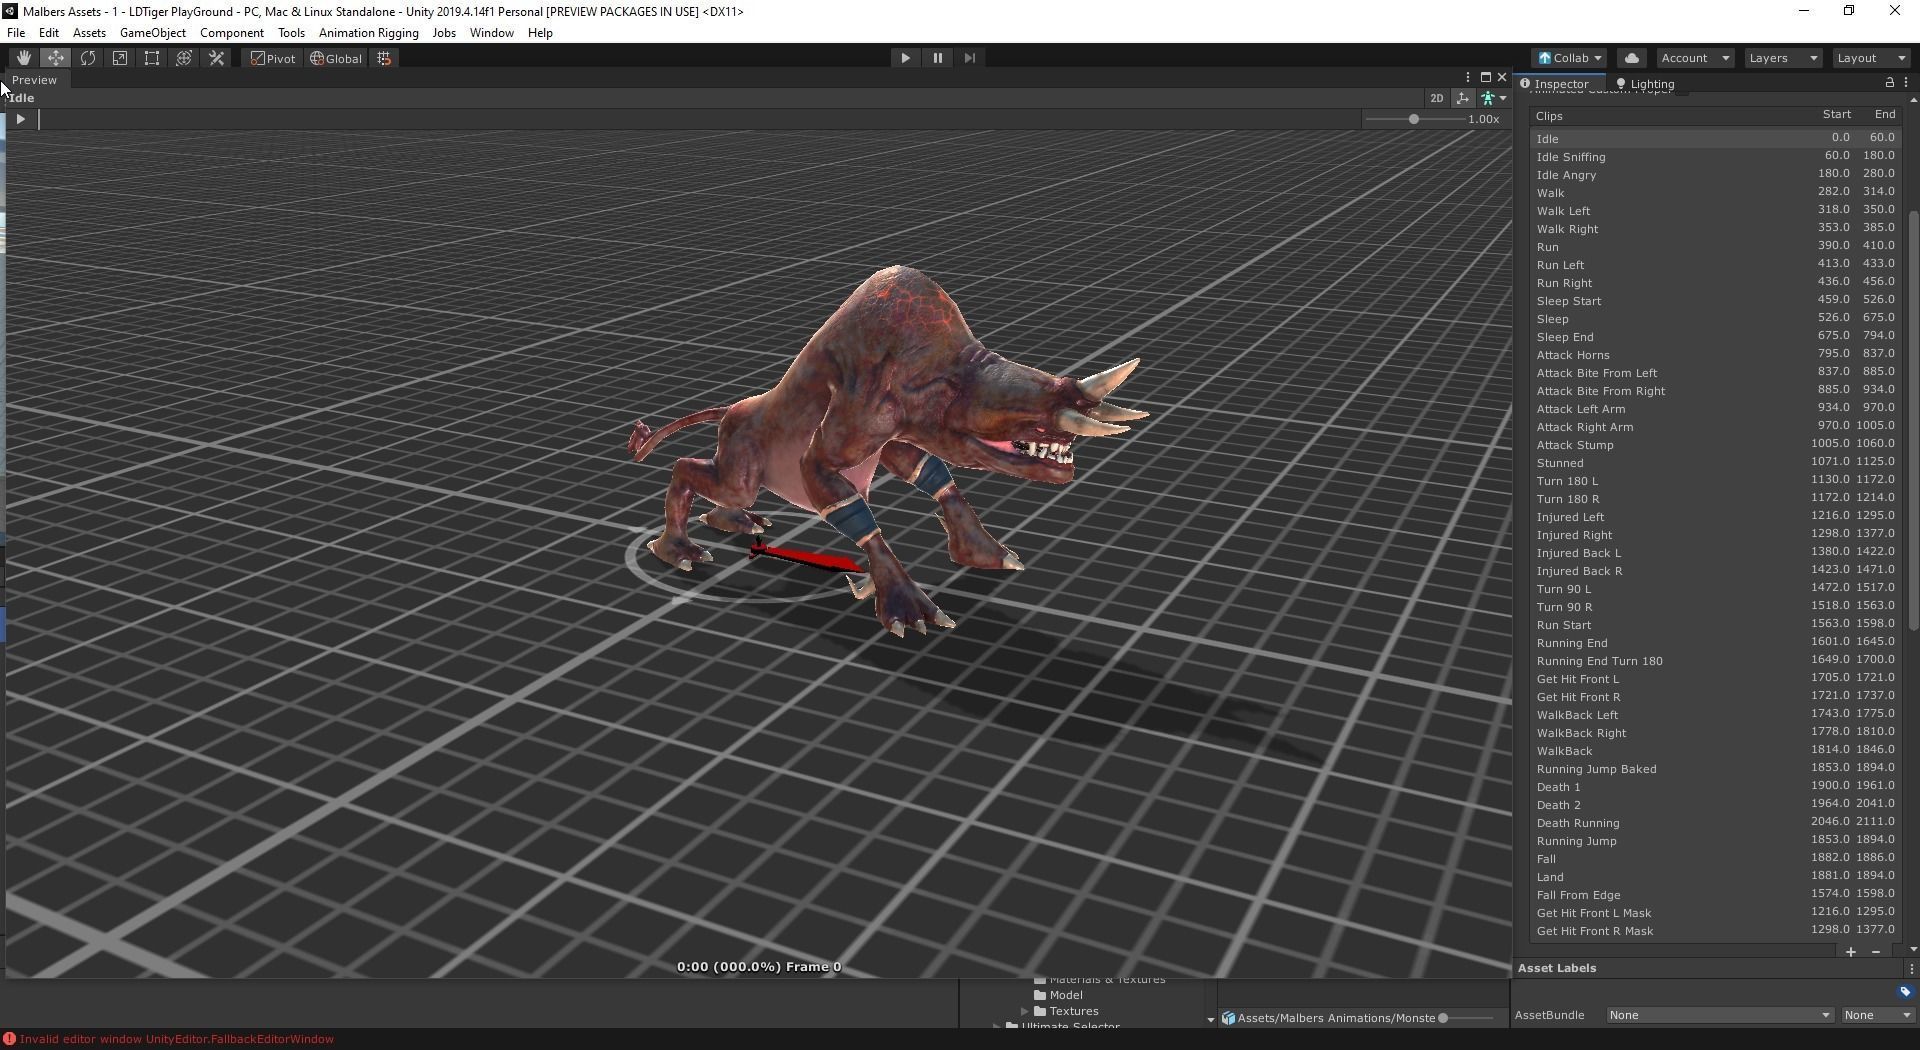Viewport: 1920px width, 1050px height.
Task: Open the Layout dropdown
Action: click(x=1871, y=58)
